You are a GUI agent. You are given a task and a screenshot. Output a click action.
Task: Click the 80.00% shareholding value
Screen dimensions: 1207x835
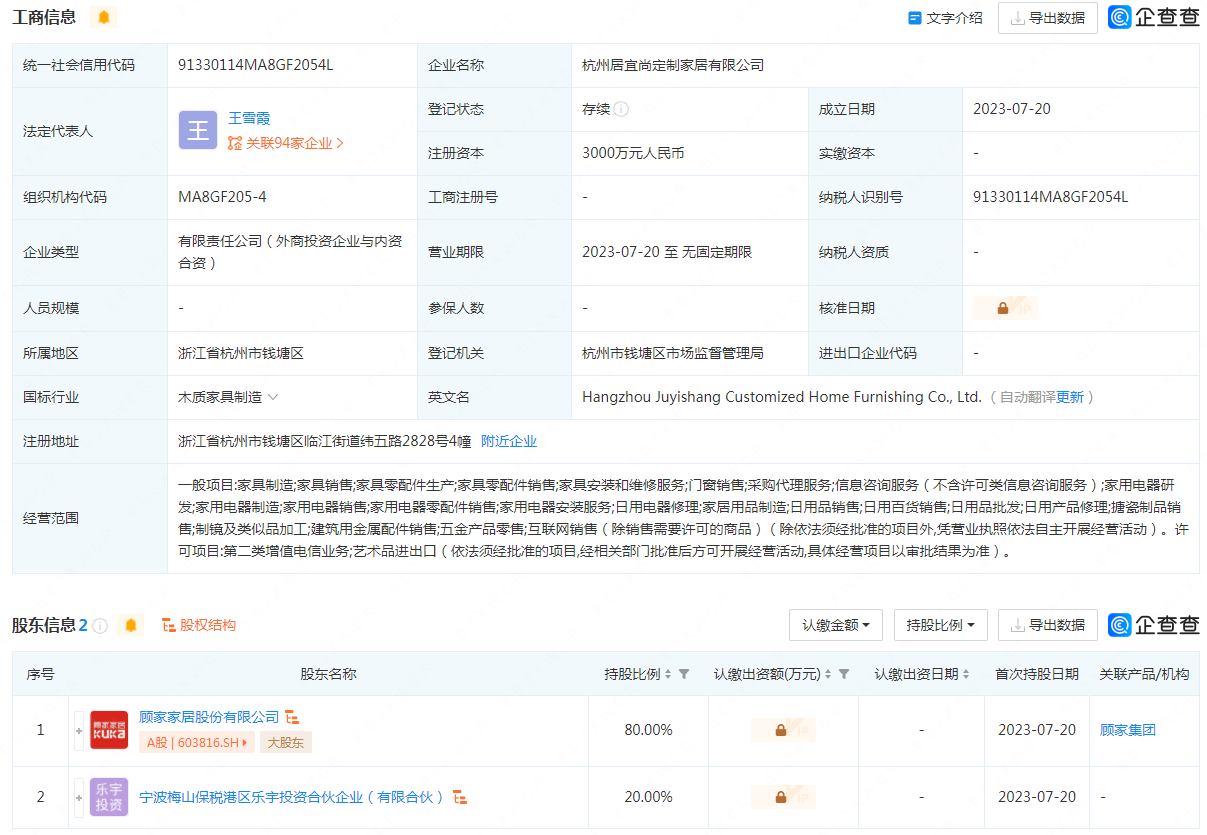[x=648, y=730]
